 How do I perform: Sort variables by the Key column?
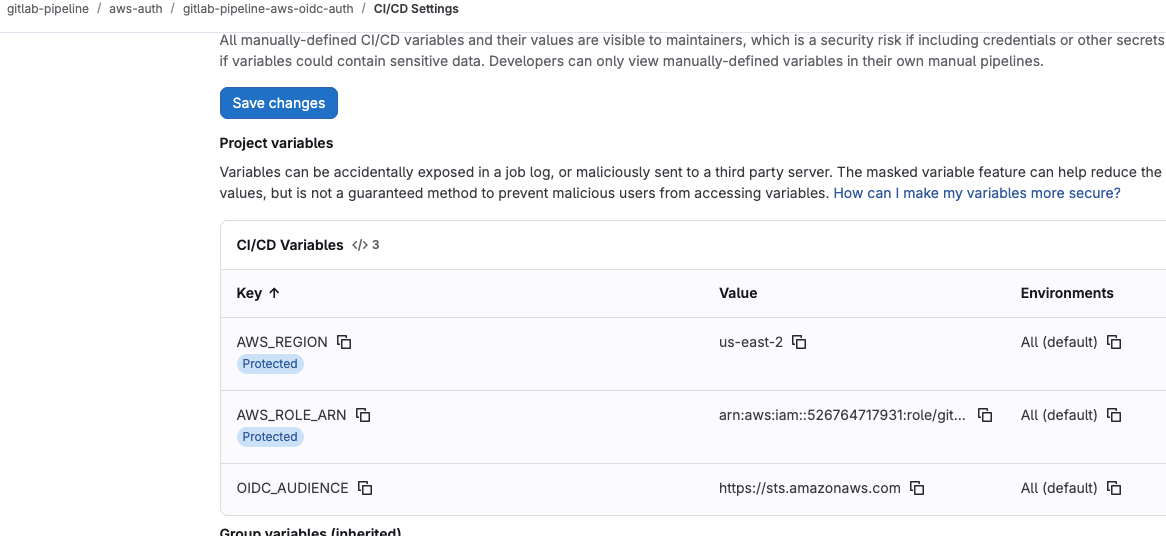[258, 293]
